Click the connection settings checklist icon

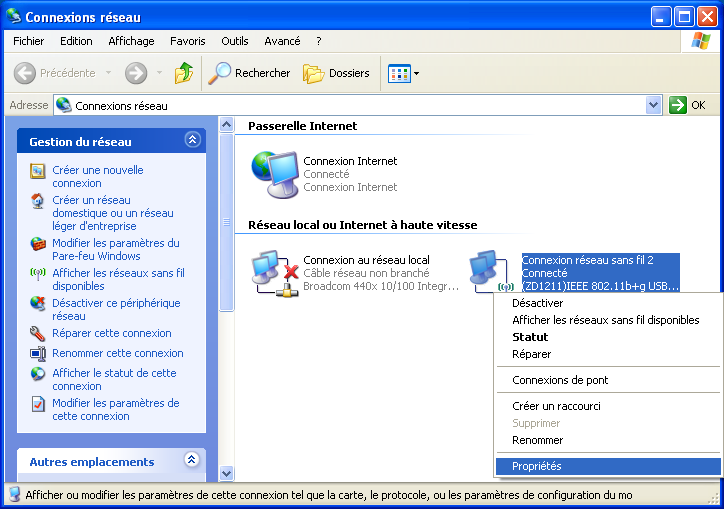38,404
